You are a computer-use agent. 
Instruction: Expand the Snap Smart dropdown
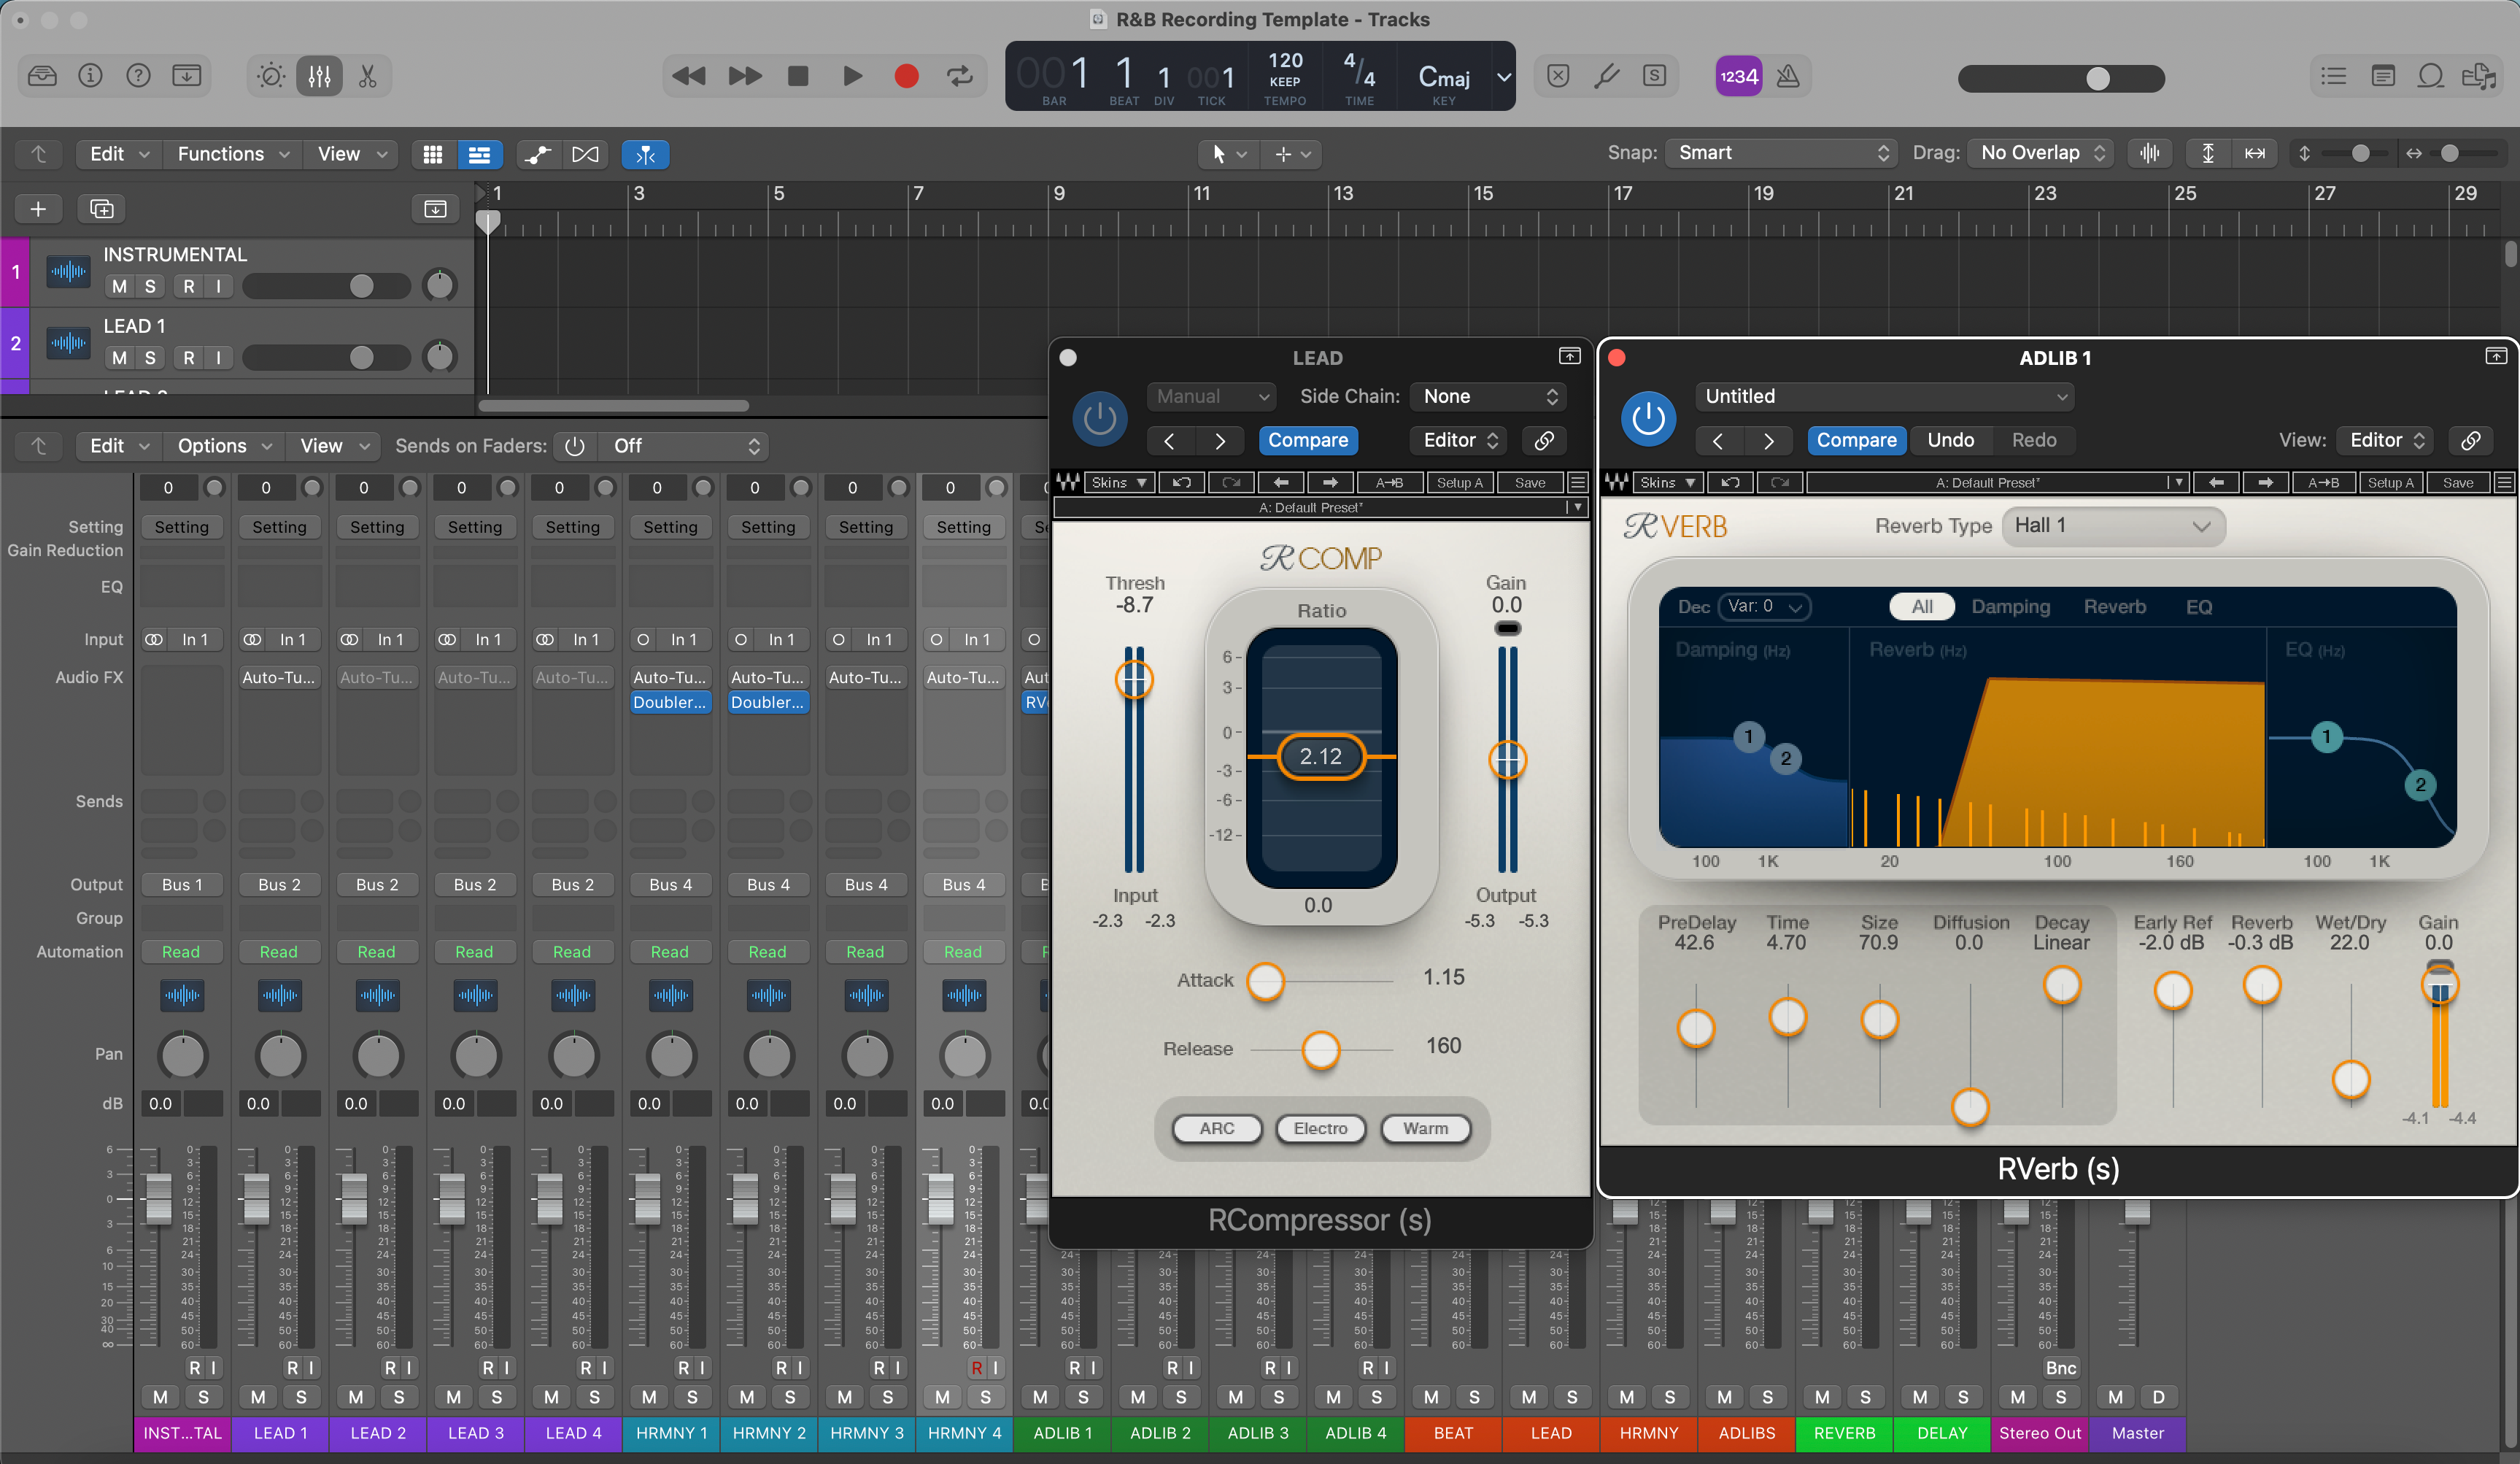pos(1781,153)
